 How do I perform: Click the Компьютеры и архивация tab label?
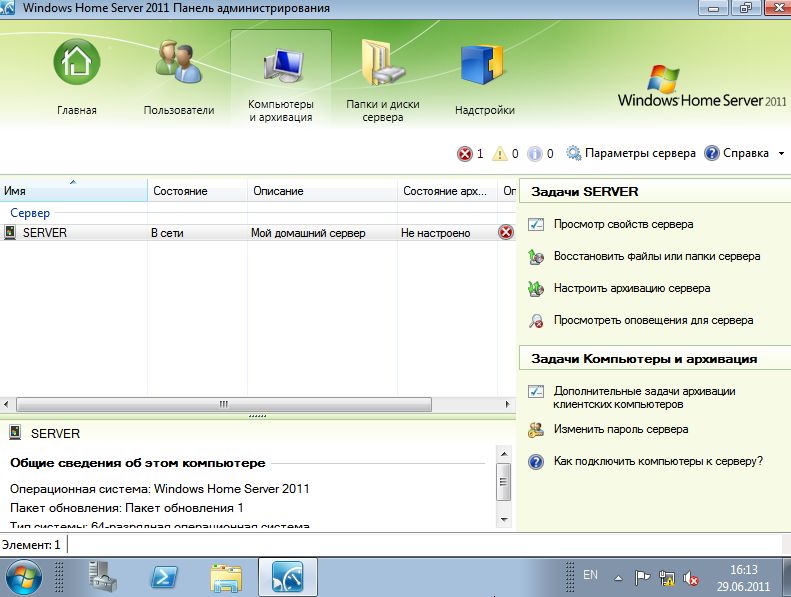click(281, 111)
